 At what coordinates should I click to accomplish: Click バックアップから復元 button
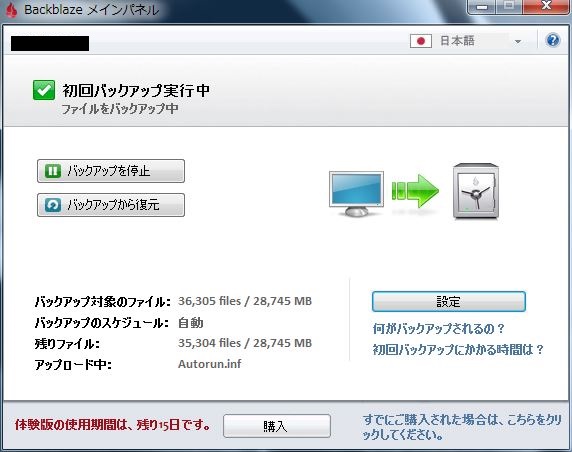pyautogui.click(x=111, y=205)
